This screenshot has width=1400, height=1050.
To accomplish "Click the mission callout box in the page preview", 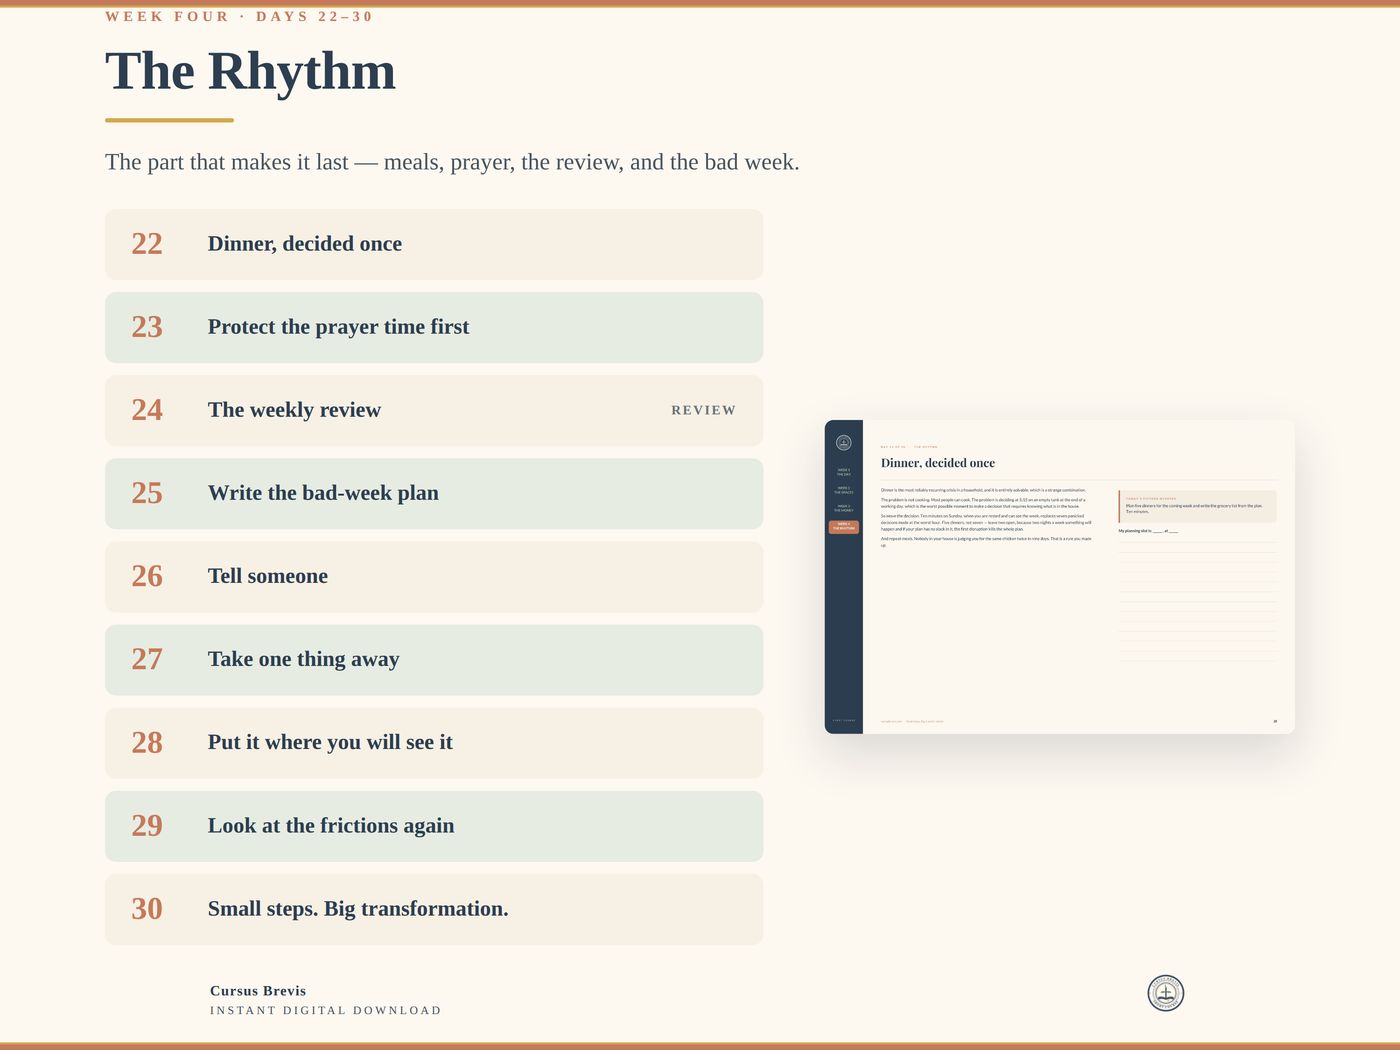I will coord(1198,506).
